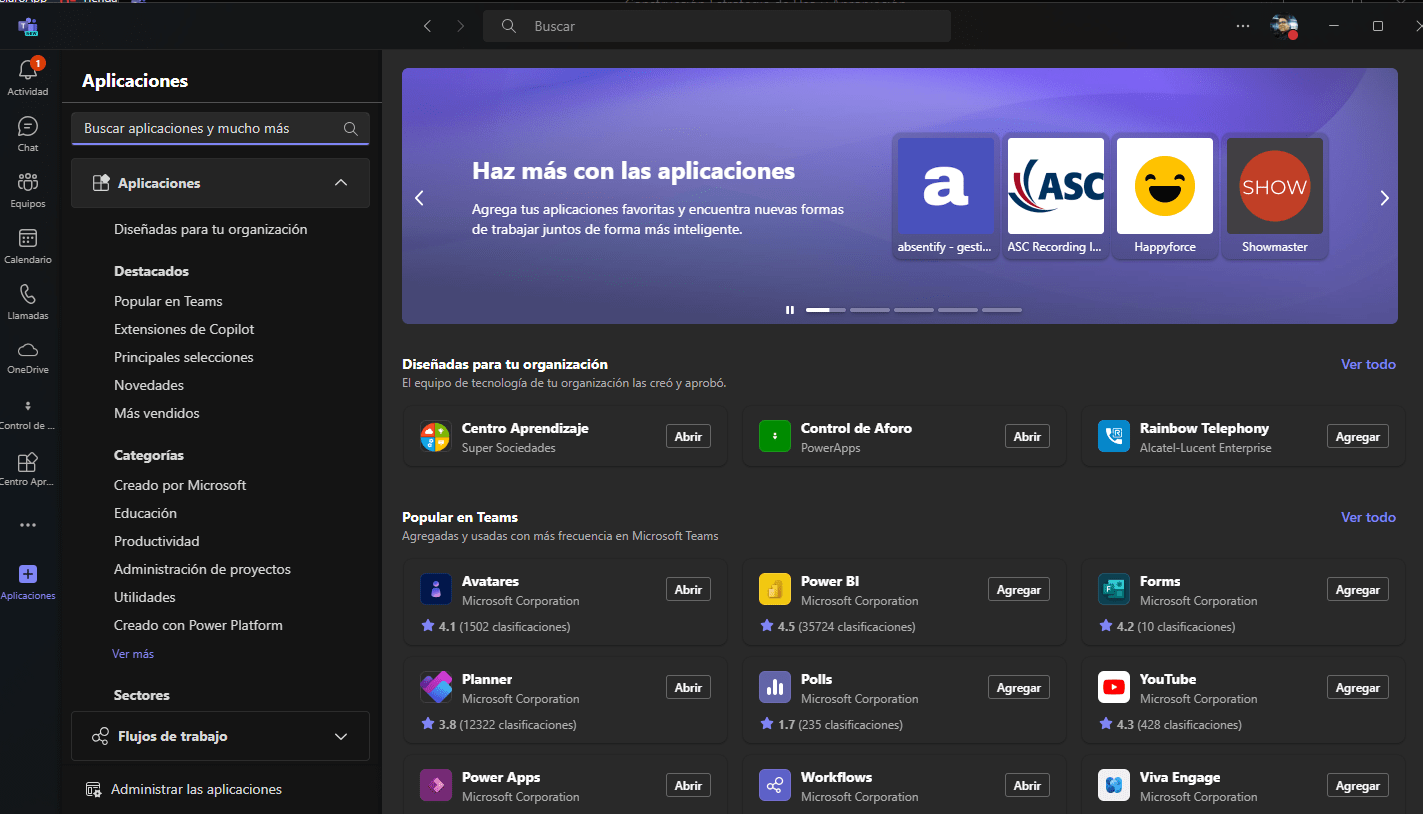Click the Forms app icon

point(1114,590)
